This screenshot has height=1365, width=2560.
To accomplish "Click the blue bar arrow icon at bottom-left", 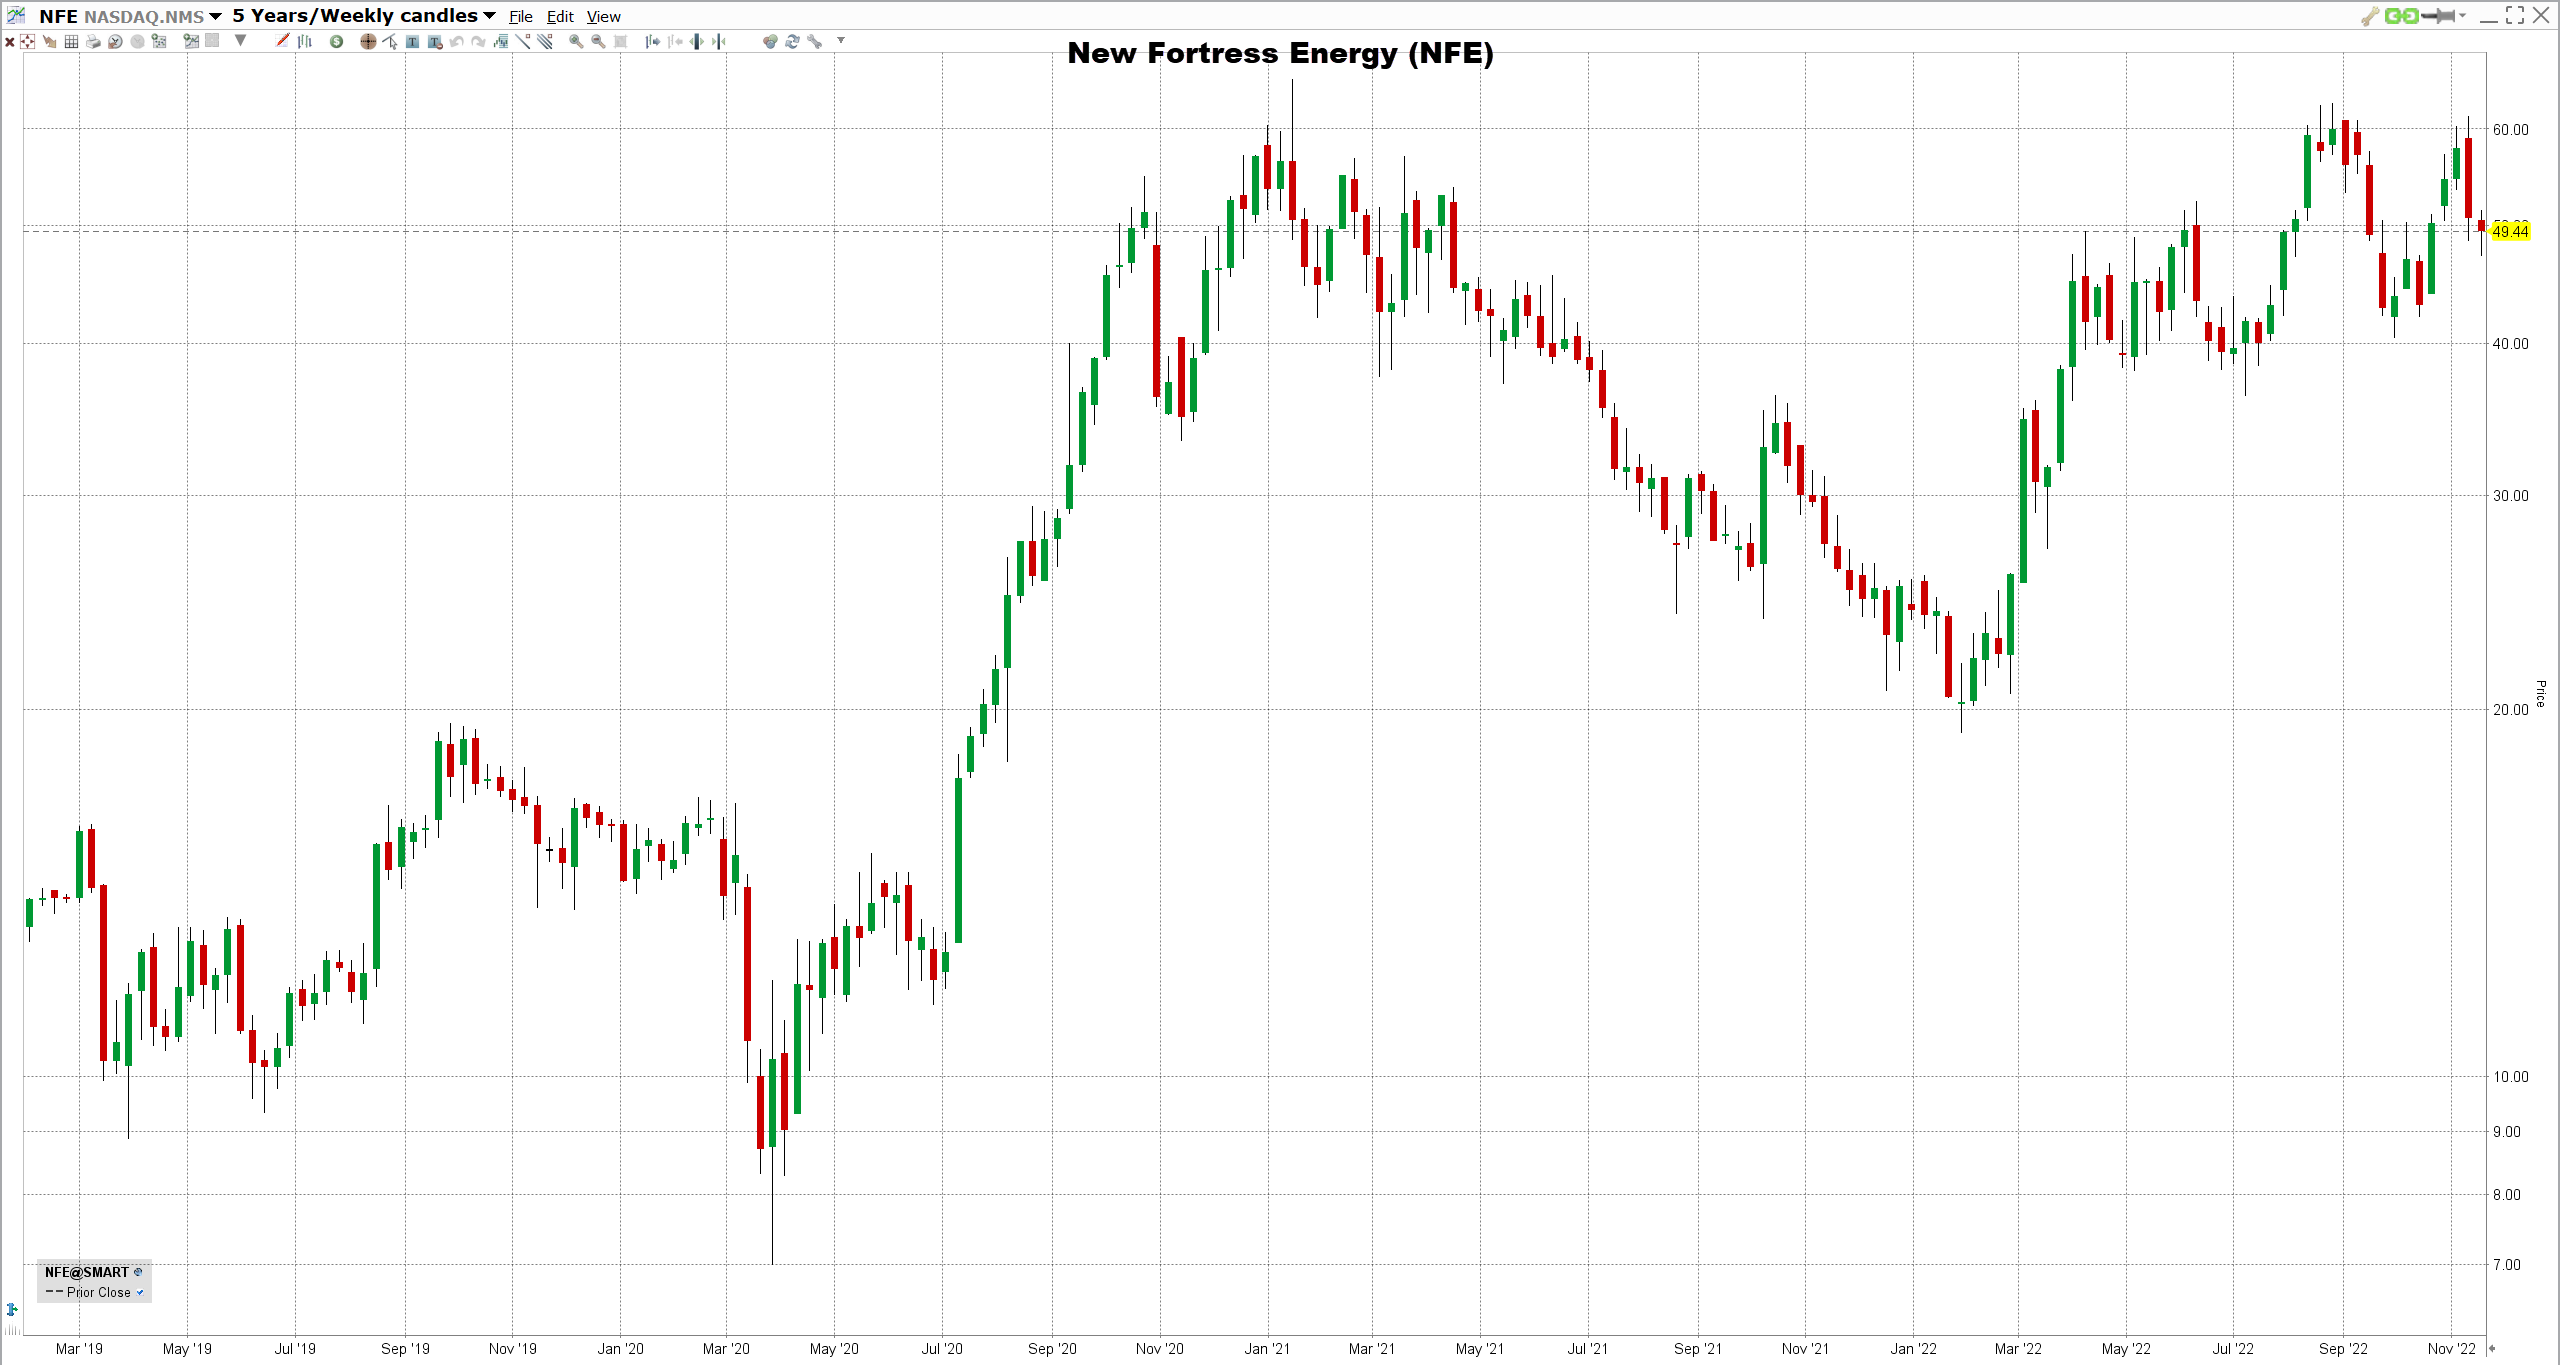I will pyautogui.click(x=12, y=1309).
